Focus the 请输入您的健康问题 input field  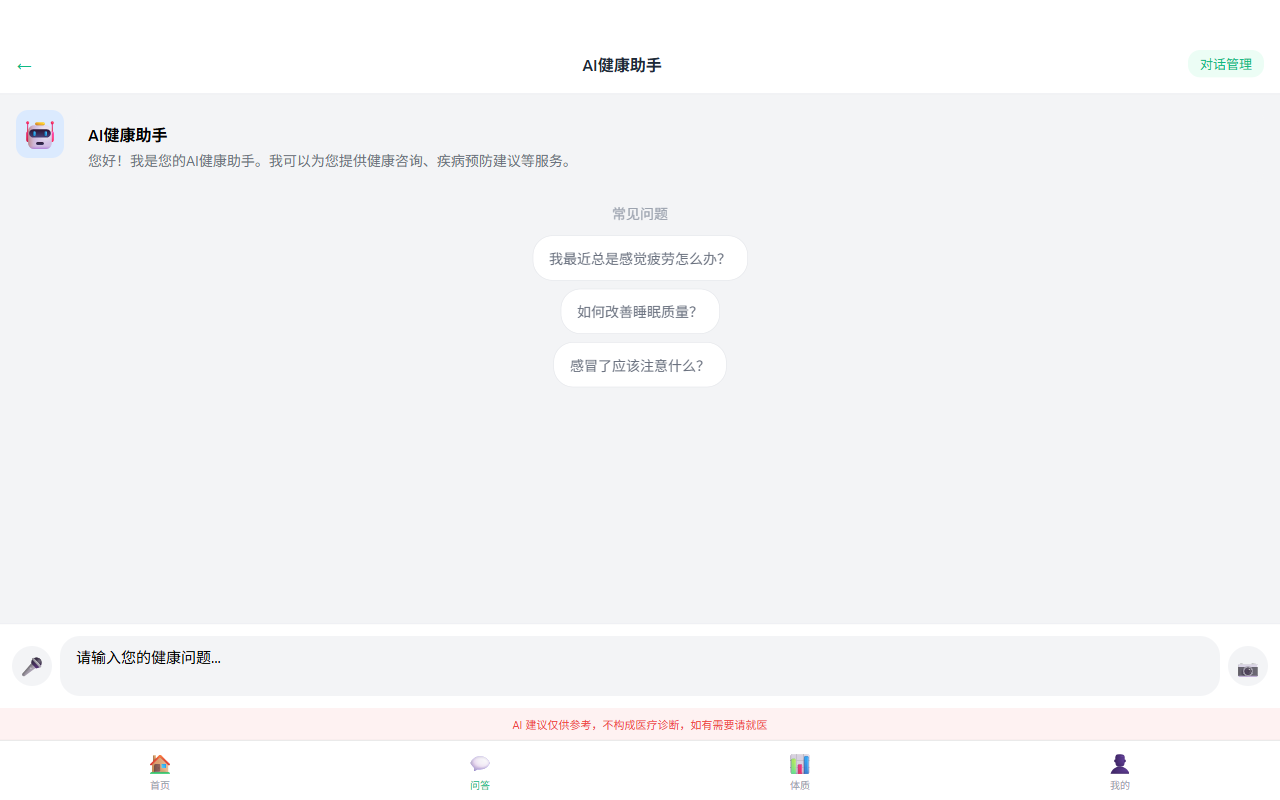point(640,665)
